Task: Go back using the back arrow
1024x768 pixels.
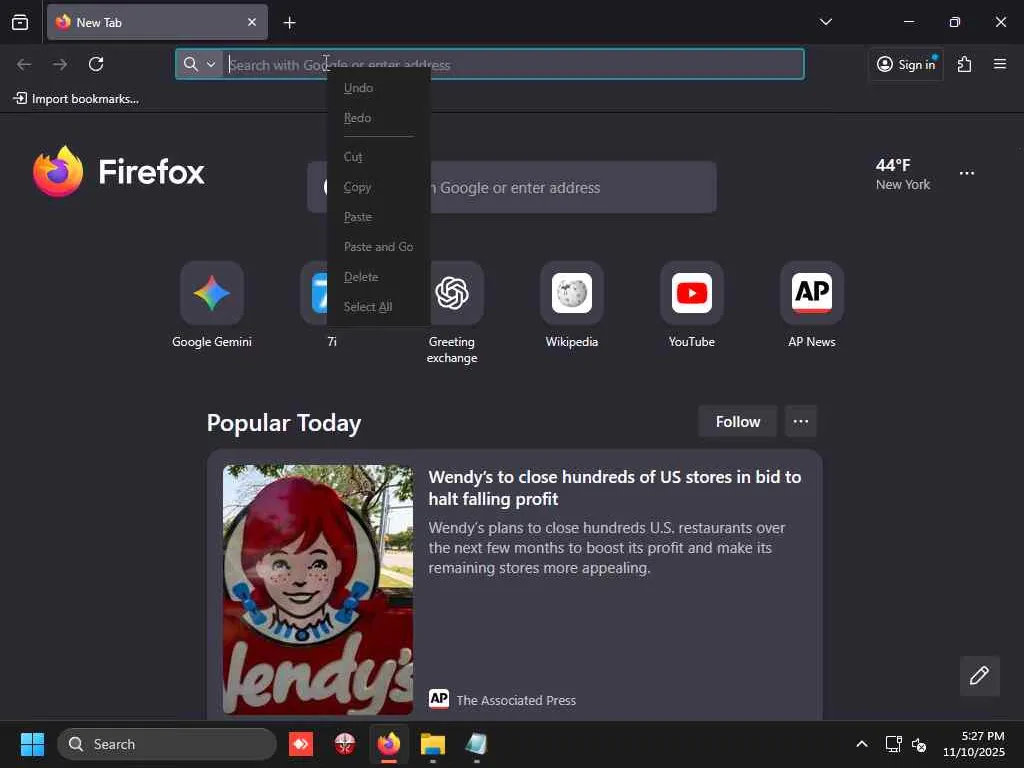Action: (x=24, y=64)
